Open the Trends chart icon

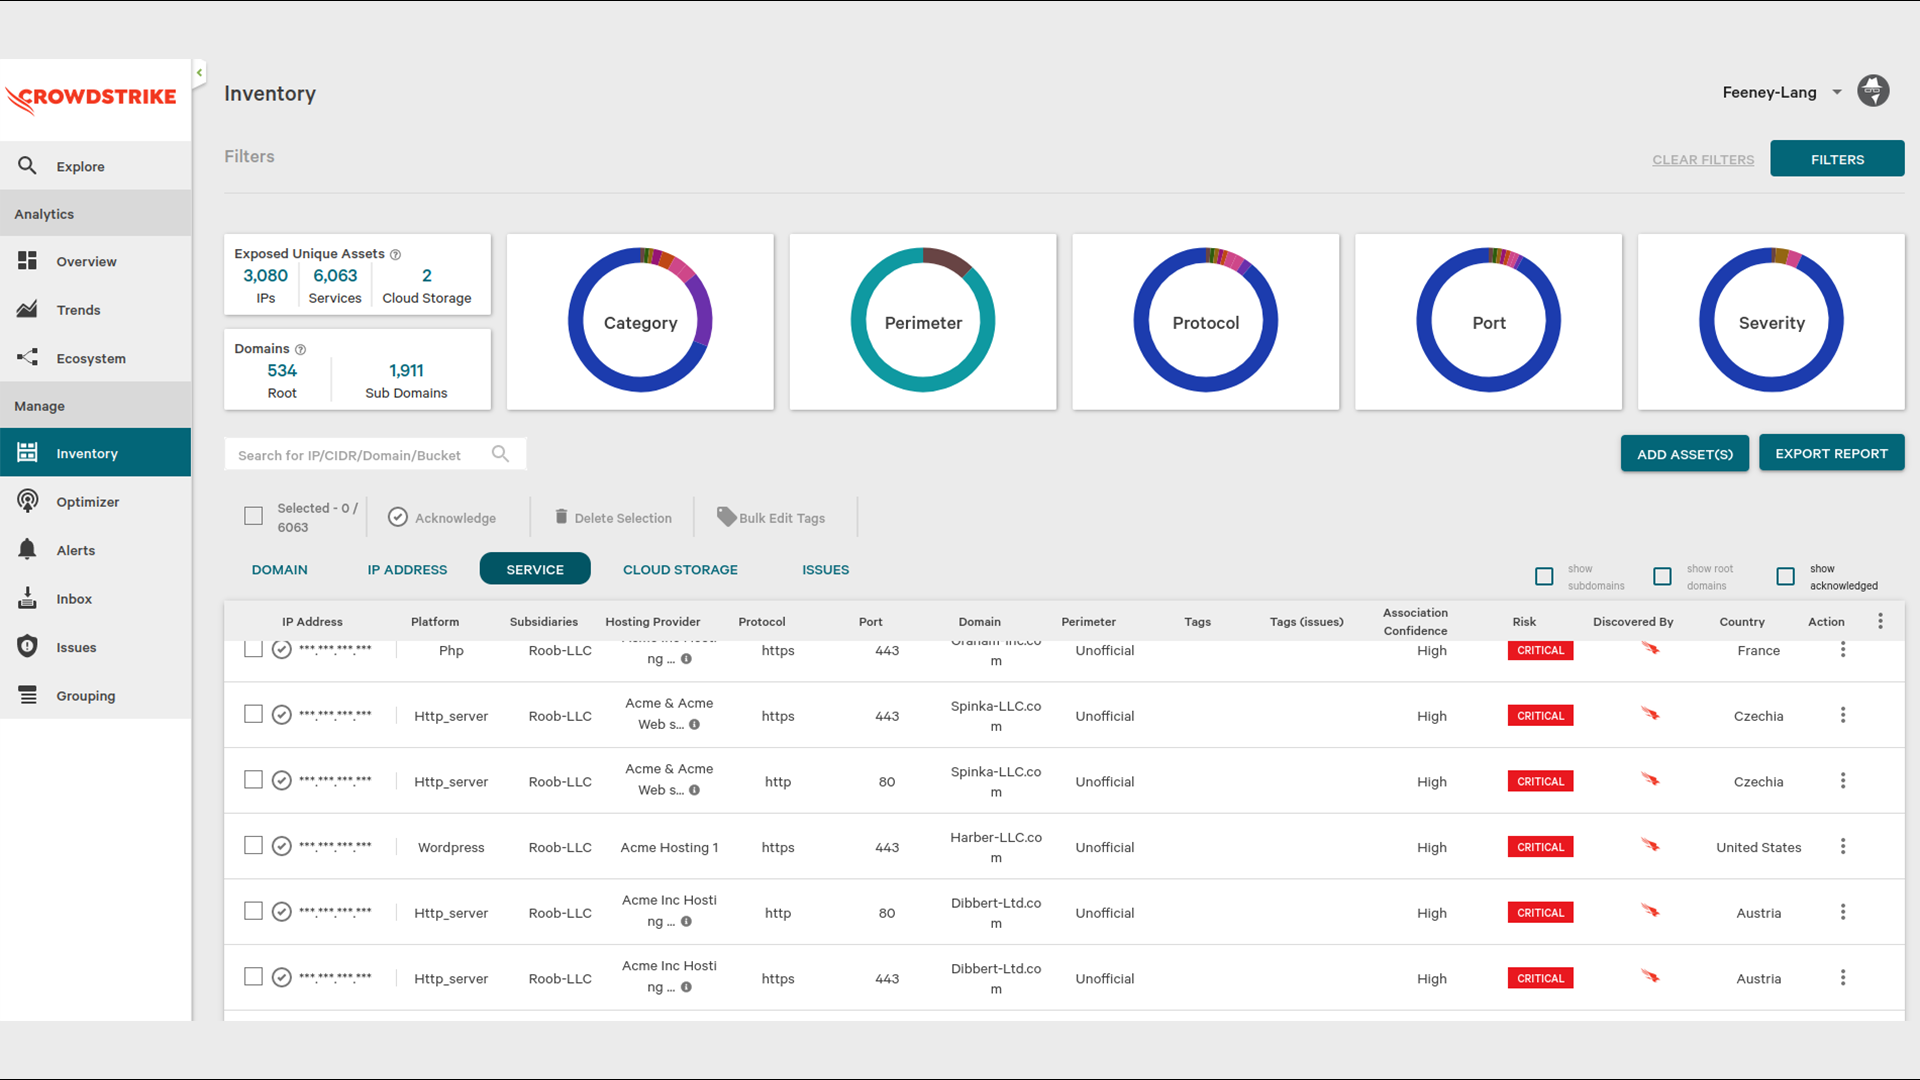click(27, 309)
